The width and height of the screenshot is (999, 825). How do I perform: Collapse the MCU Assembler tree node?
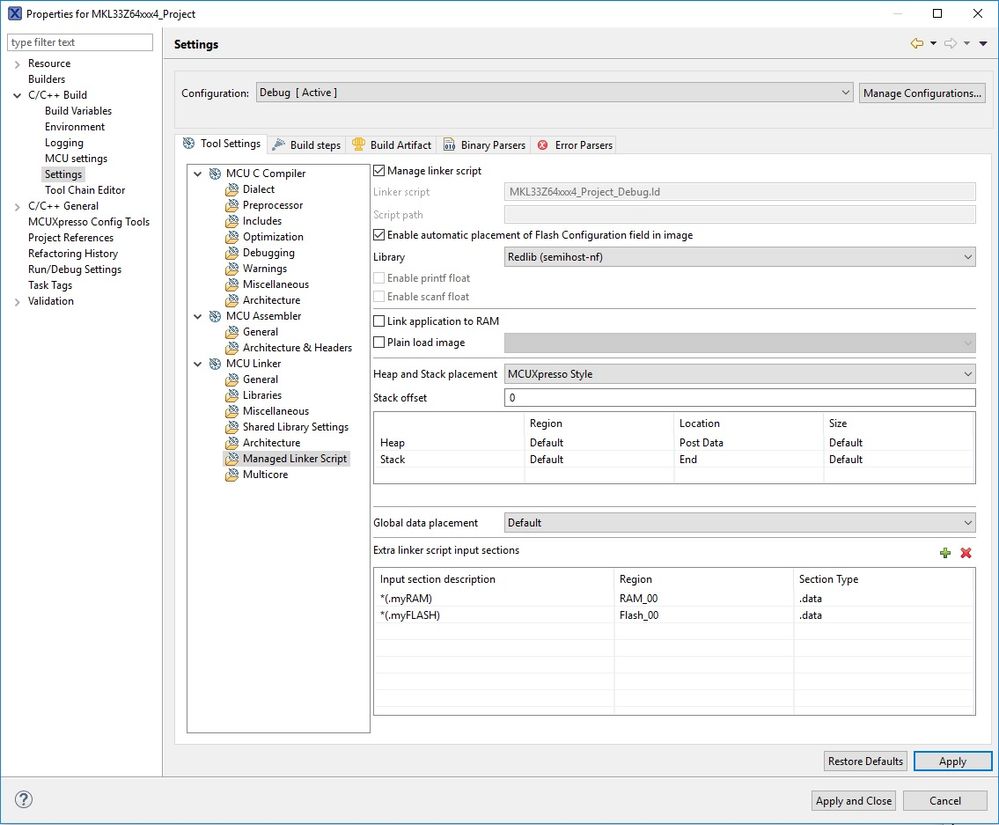pos(198,316)
